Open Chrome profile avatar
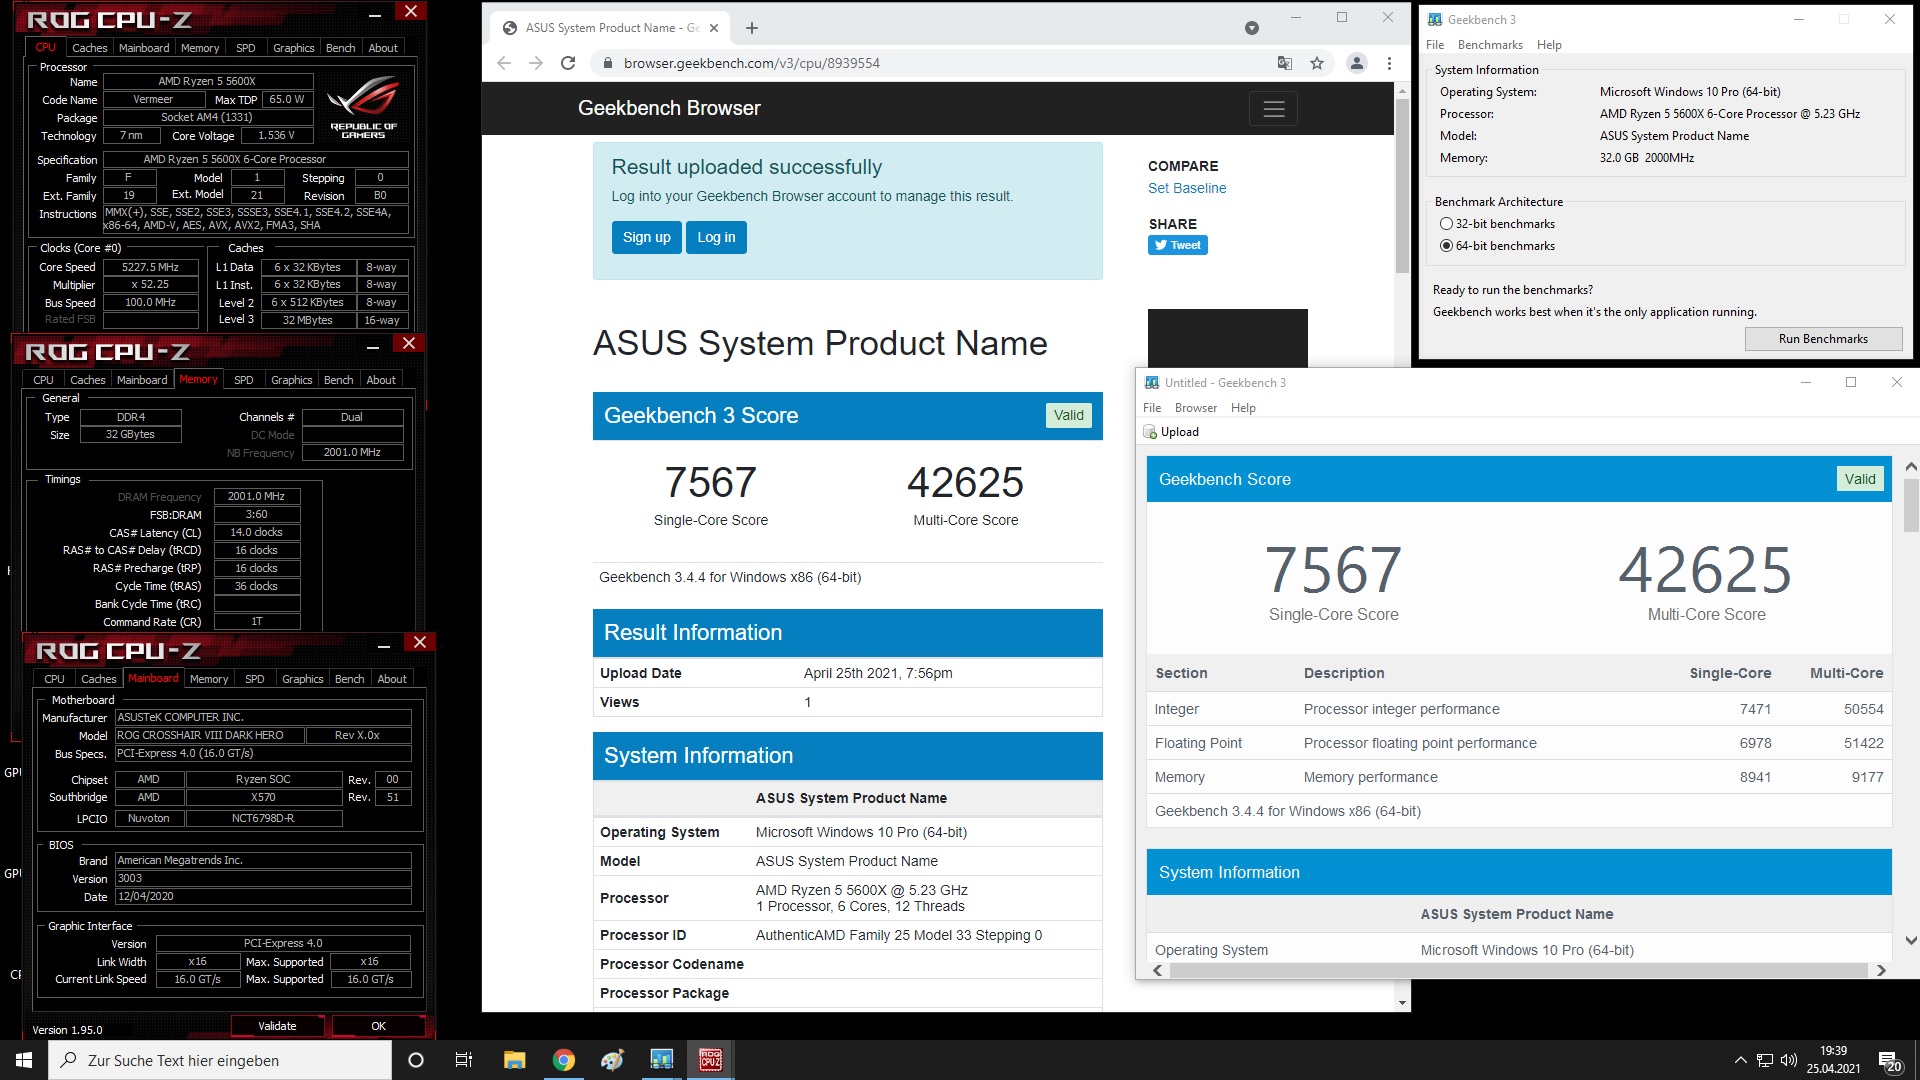Viewport: 1920px width, 1080px height. coord(1357,63)
